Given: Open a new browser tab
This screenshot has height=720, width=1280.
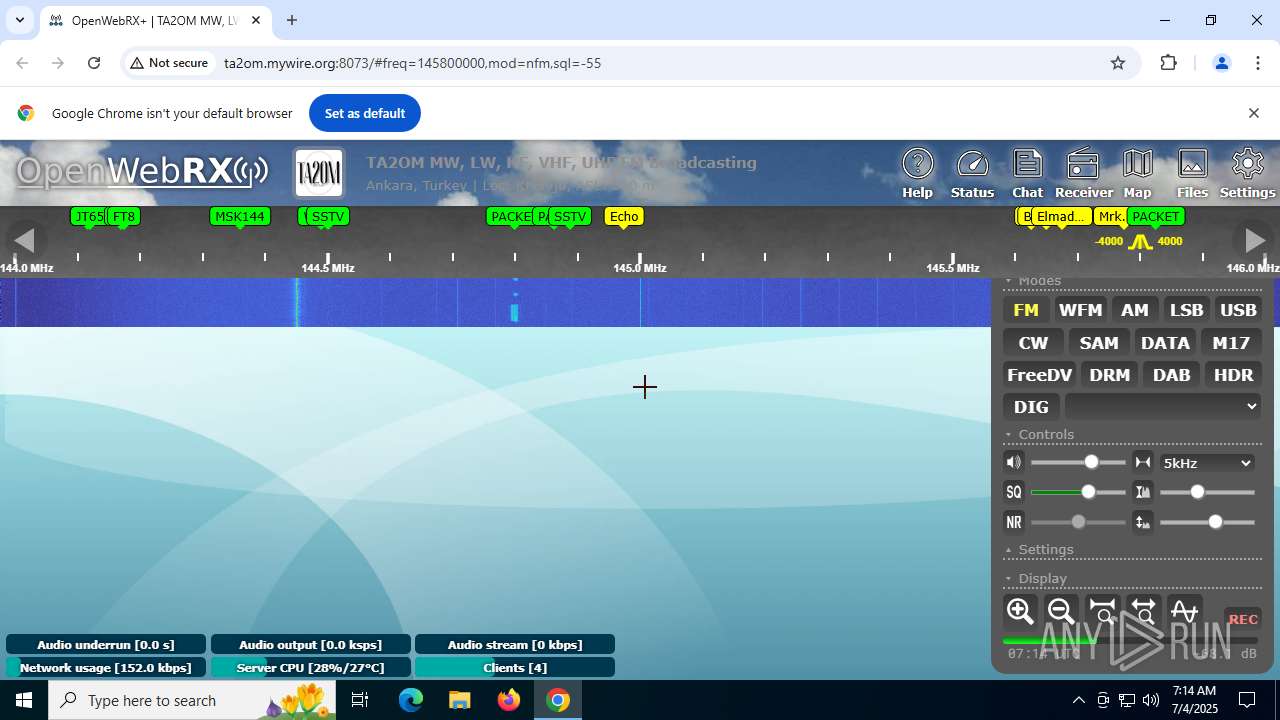Looking at the screenshot, I should (x=292, y=20).
